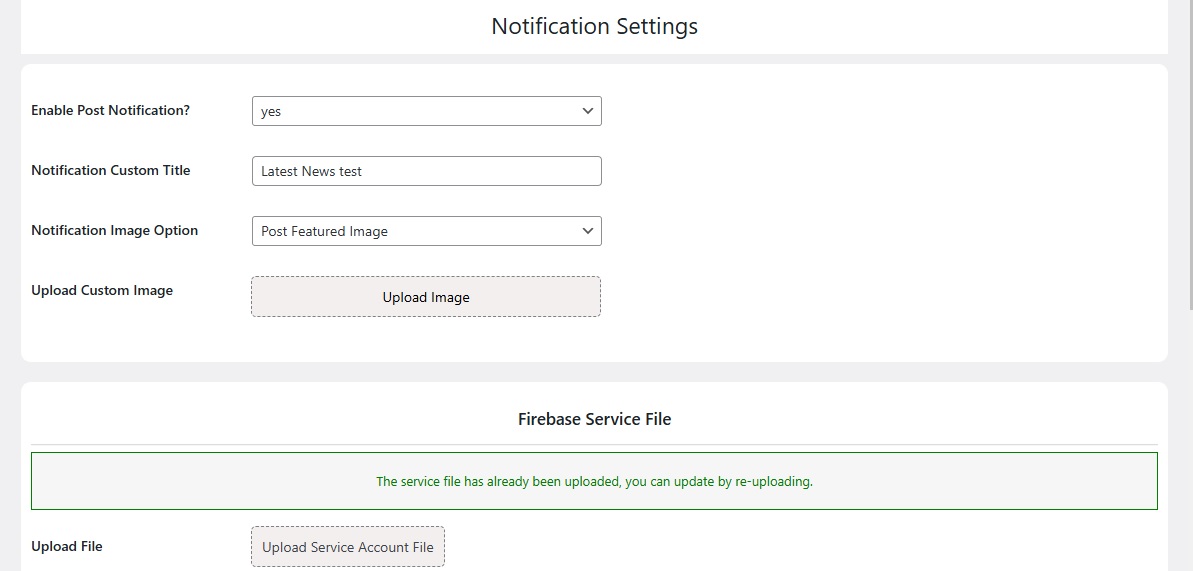Click the vertical scrollbar thumb at right edge
This screenshot has height=571, width=1193.
tap(1190, 155)
